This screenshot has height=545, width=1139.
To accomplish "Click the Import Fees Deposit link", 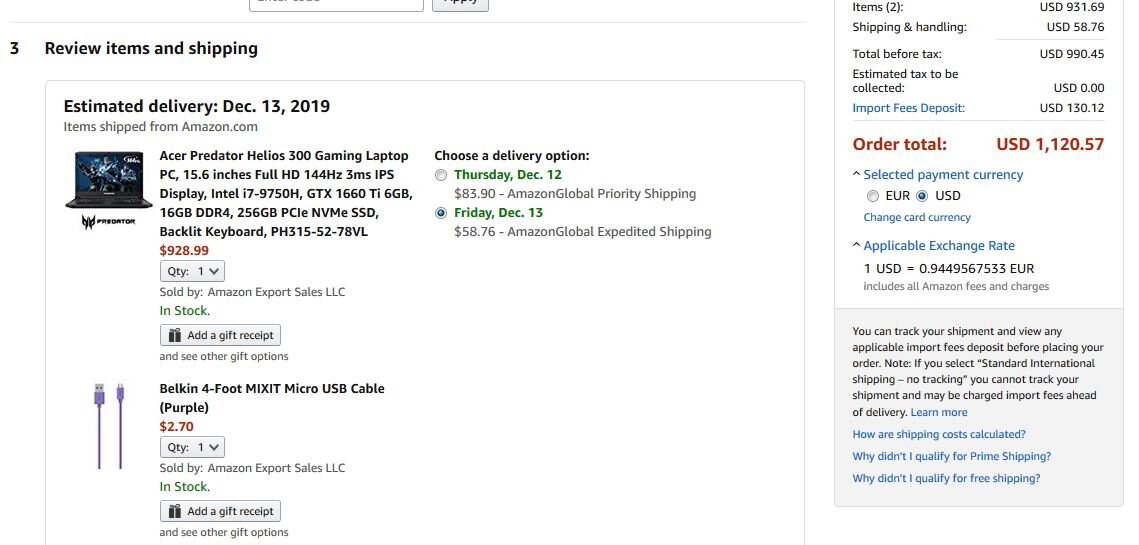I will [x=908, y=108].
